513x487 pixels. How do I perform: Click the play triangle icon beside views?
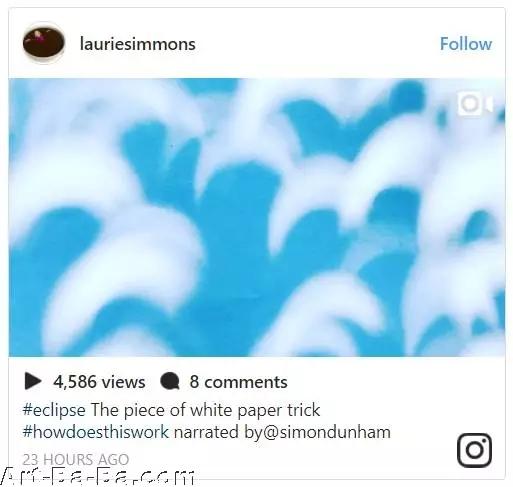33,381
